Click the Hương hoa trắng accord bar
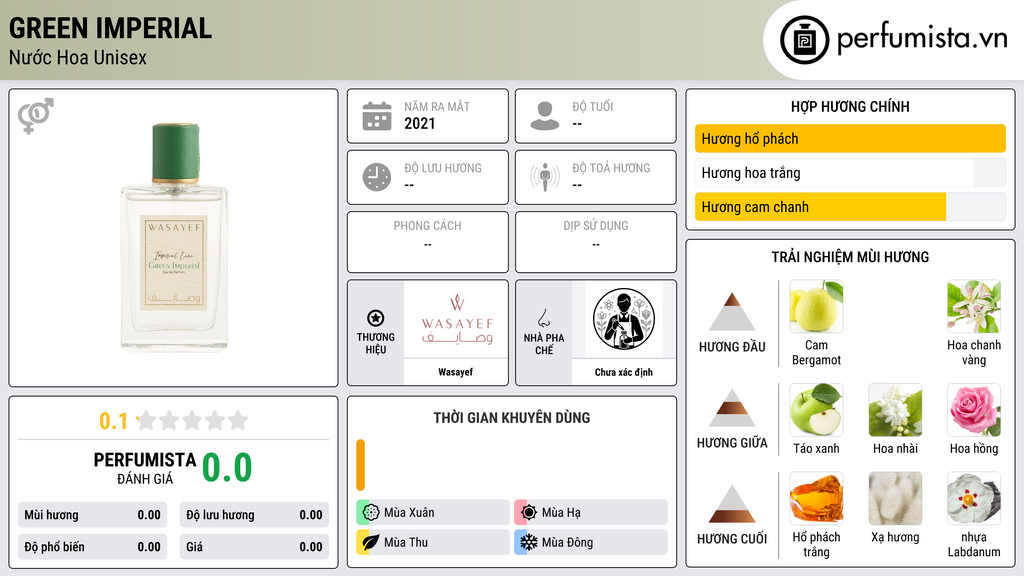Image resolution: width=1024 pixels, height=576 pixels. point(850,173)
